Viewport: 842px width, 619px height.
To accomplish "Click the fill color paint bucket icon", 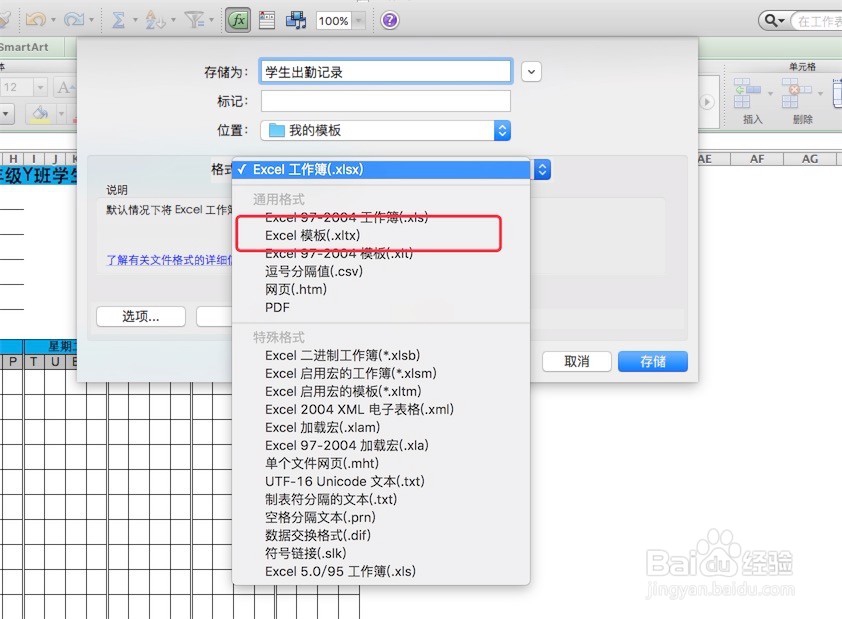I will click(41, 114).
